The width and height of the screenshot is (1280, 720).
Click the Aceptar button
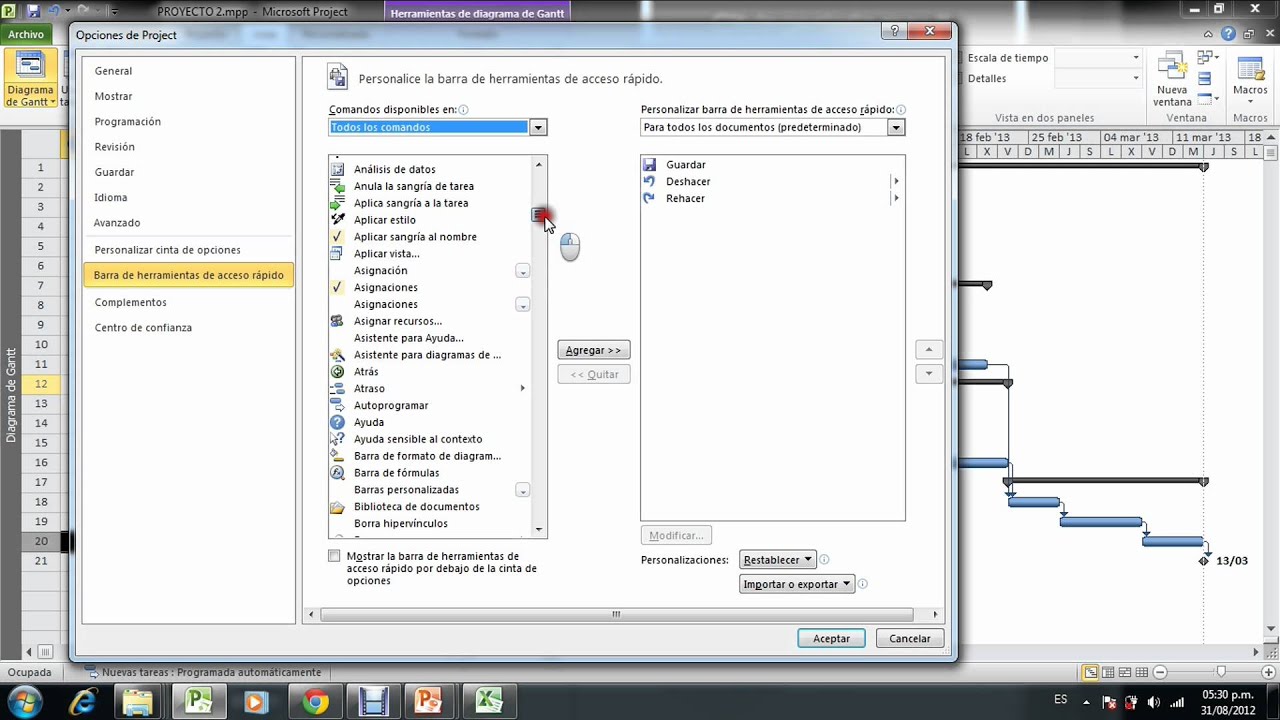pos(831,638)
